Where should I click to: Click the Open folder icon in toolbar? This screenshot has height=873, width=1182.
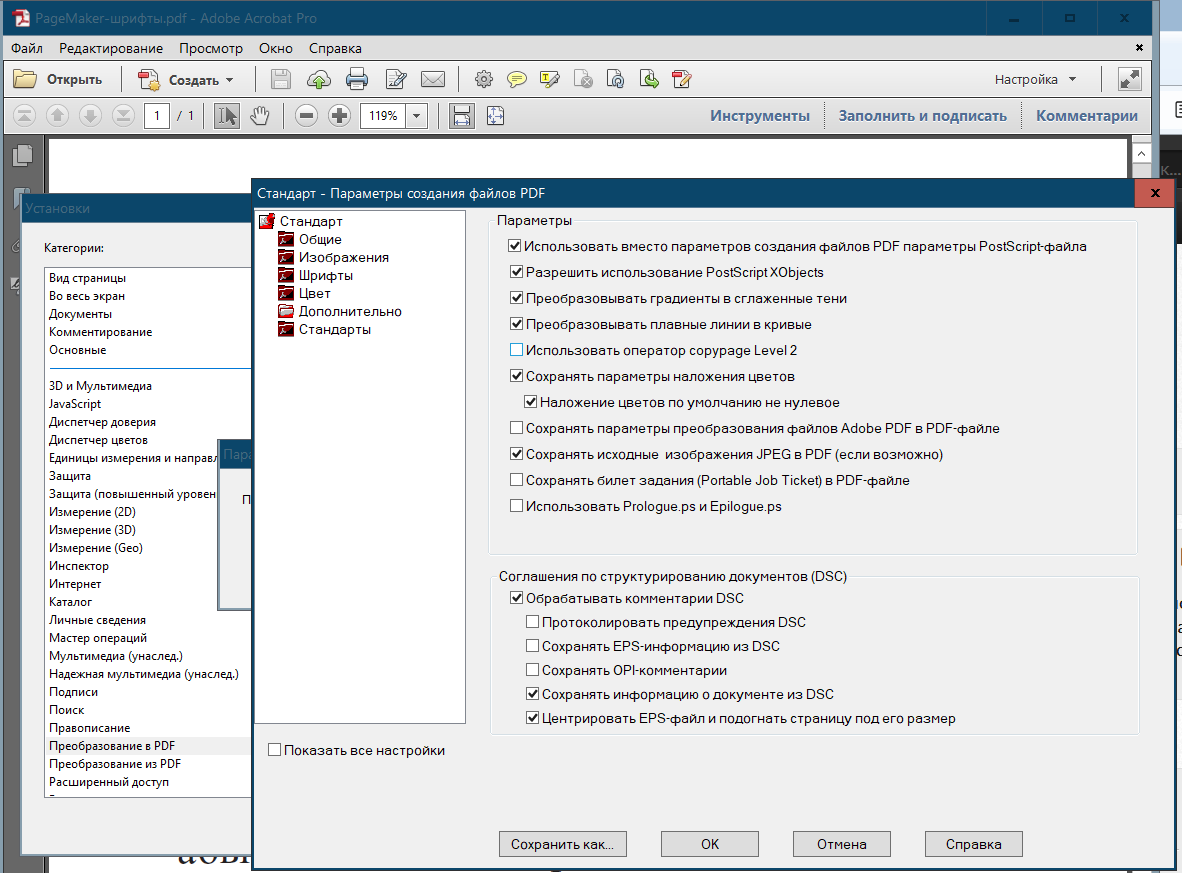(26, 79)
